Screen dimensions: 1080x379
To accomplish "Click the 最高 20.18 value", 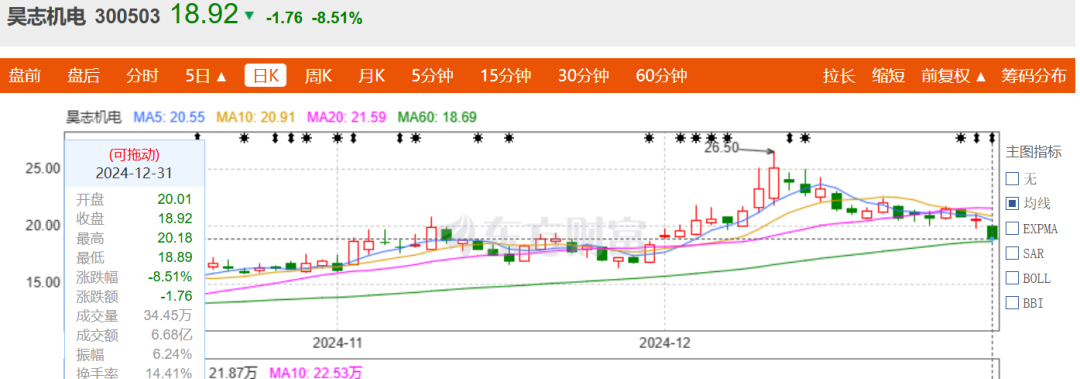I will pos(174,238).
